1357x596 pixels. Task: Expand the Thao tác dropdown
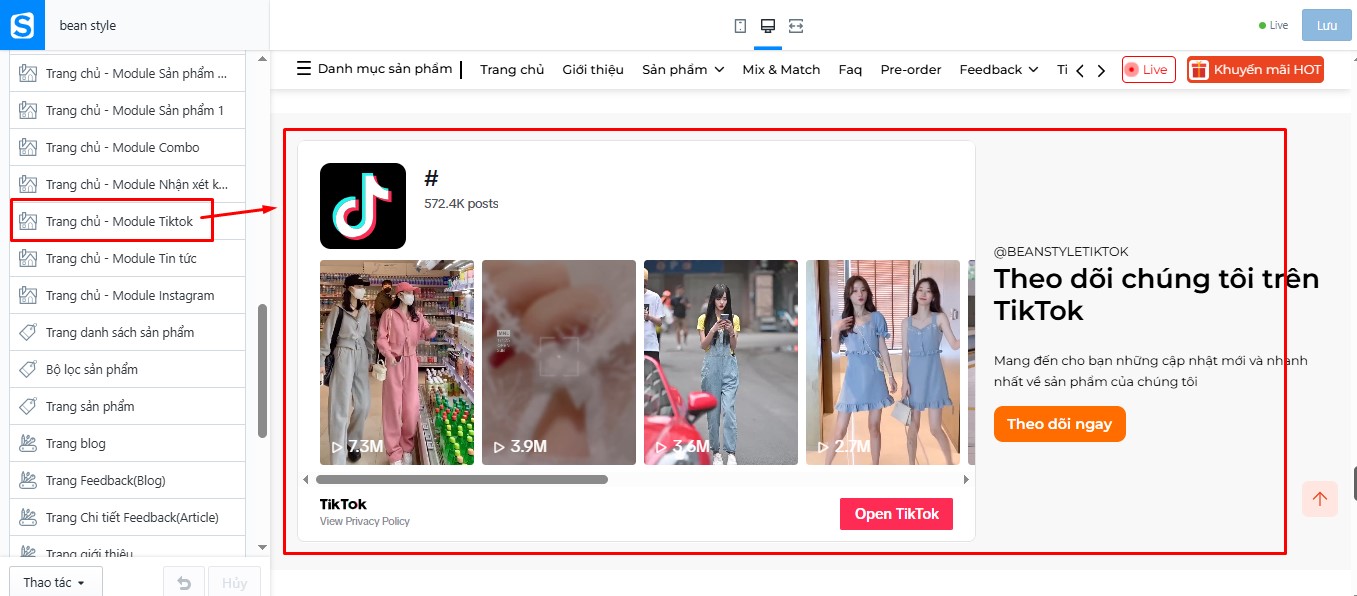pyautogui.click(x=55, y=582)
